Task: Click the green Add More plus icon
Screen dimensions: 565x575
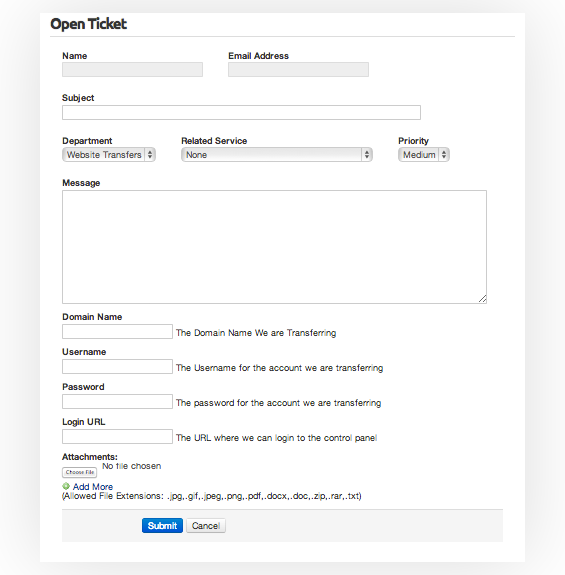Action: tap(66, 486)
